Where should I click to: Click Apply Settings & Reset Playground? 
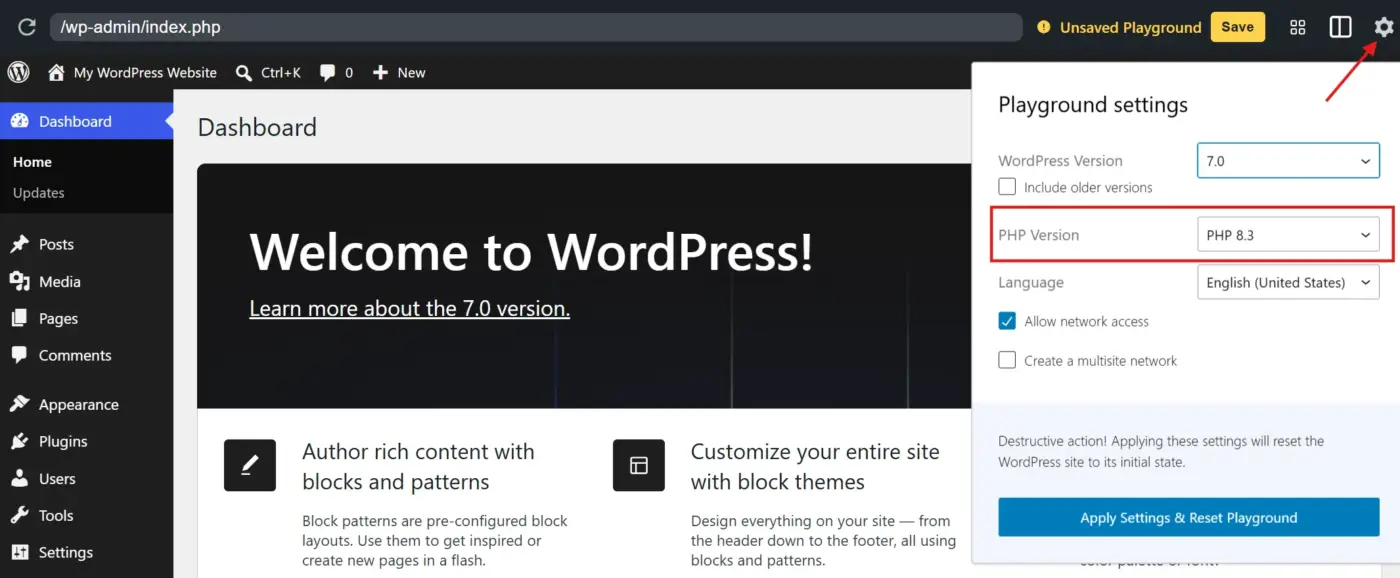click(x=1188, y=518)
